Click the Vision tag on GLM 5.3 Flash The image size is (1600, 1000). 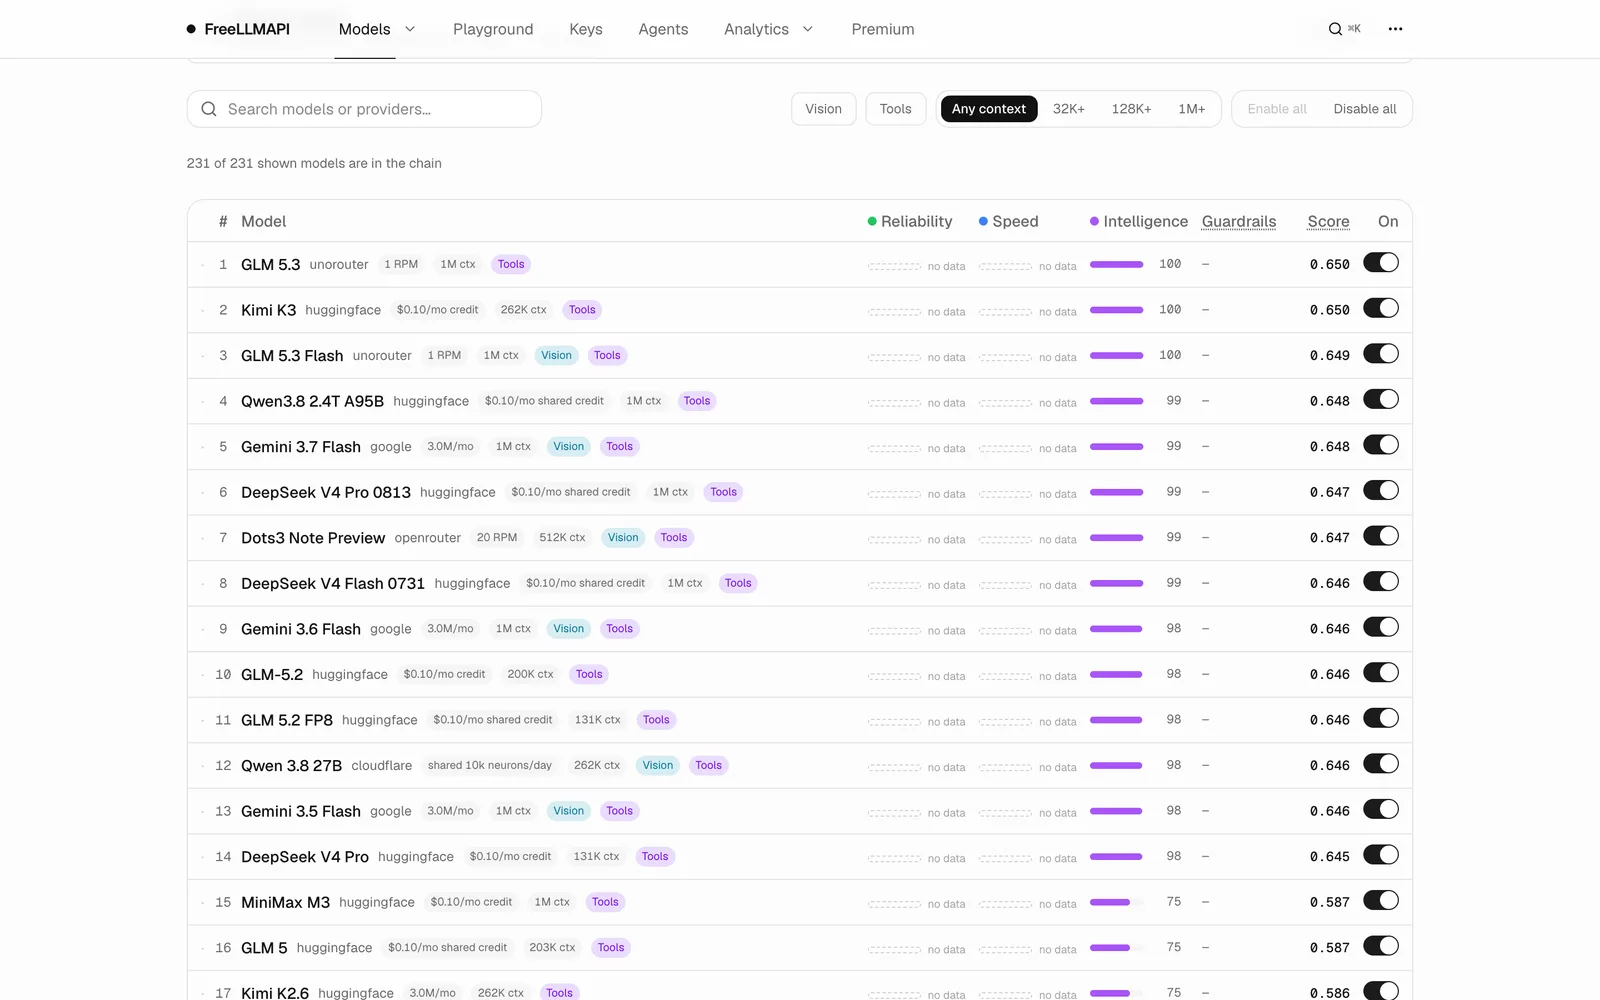coord(556,355)
